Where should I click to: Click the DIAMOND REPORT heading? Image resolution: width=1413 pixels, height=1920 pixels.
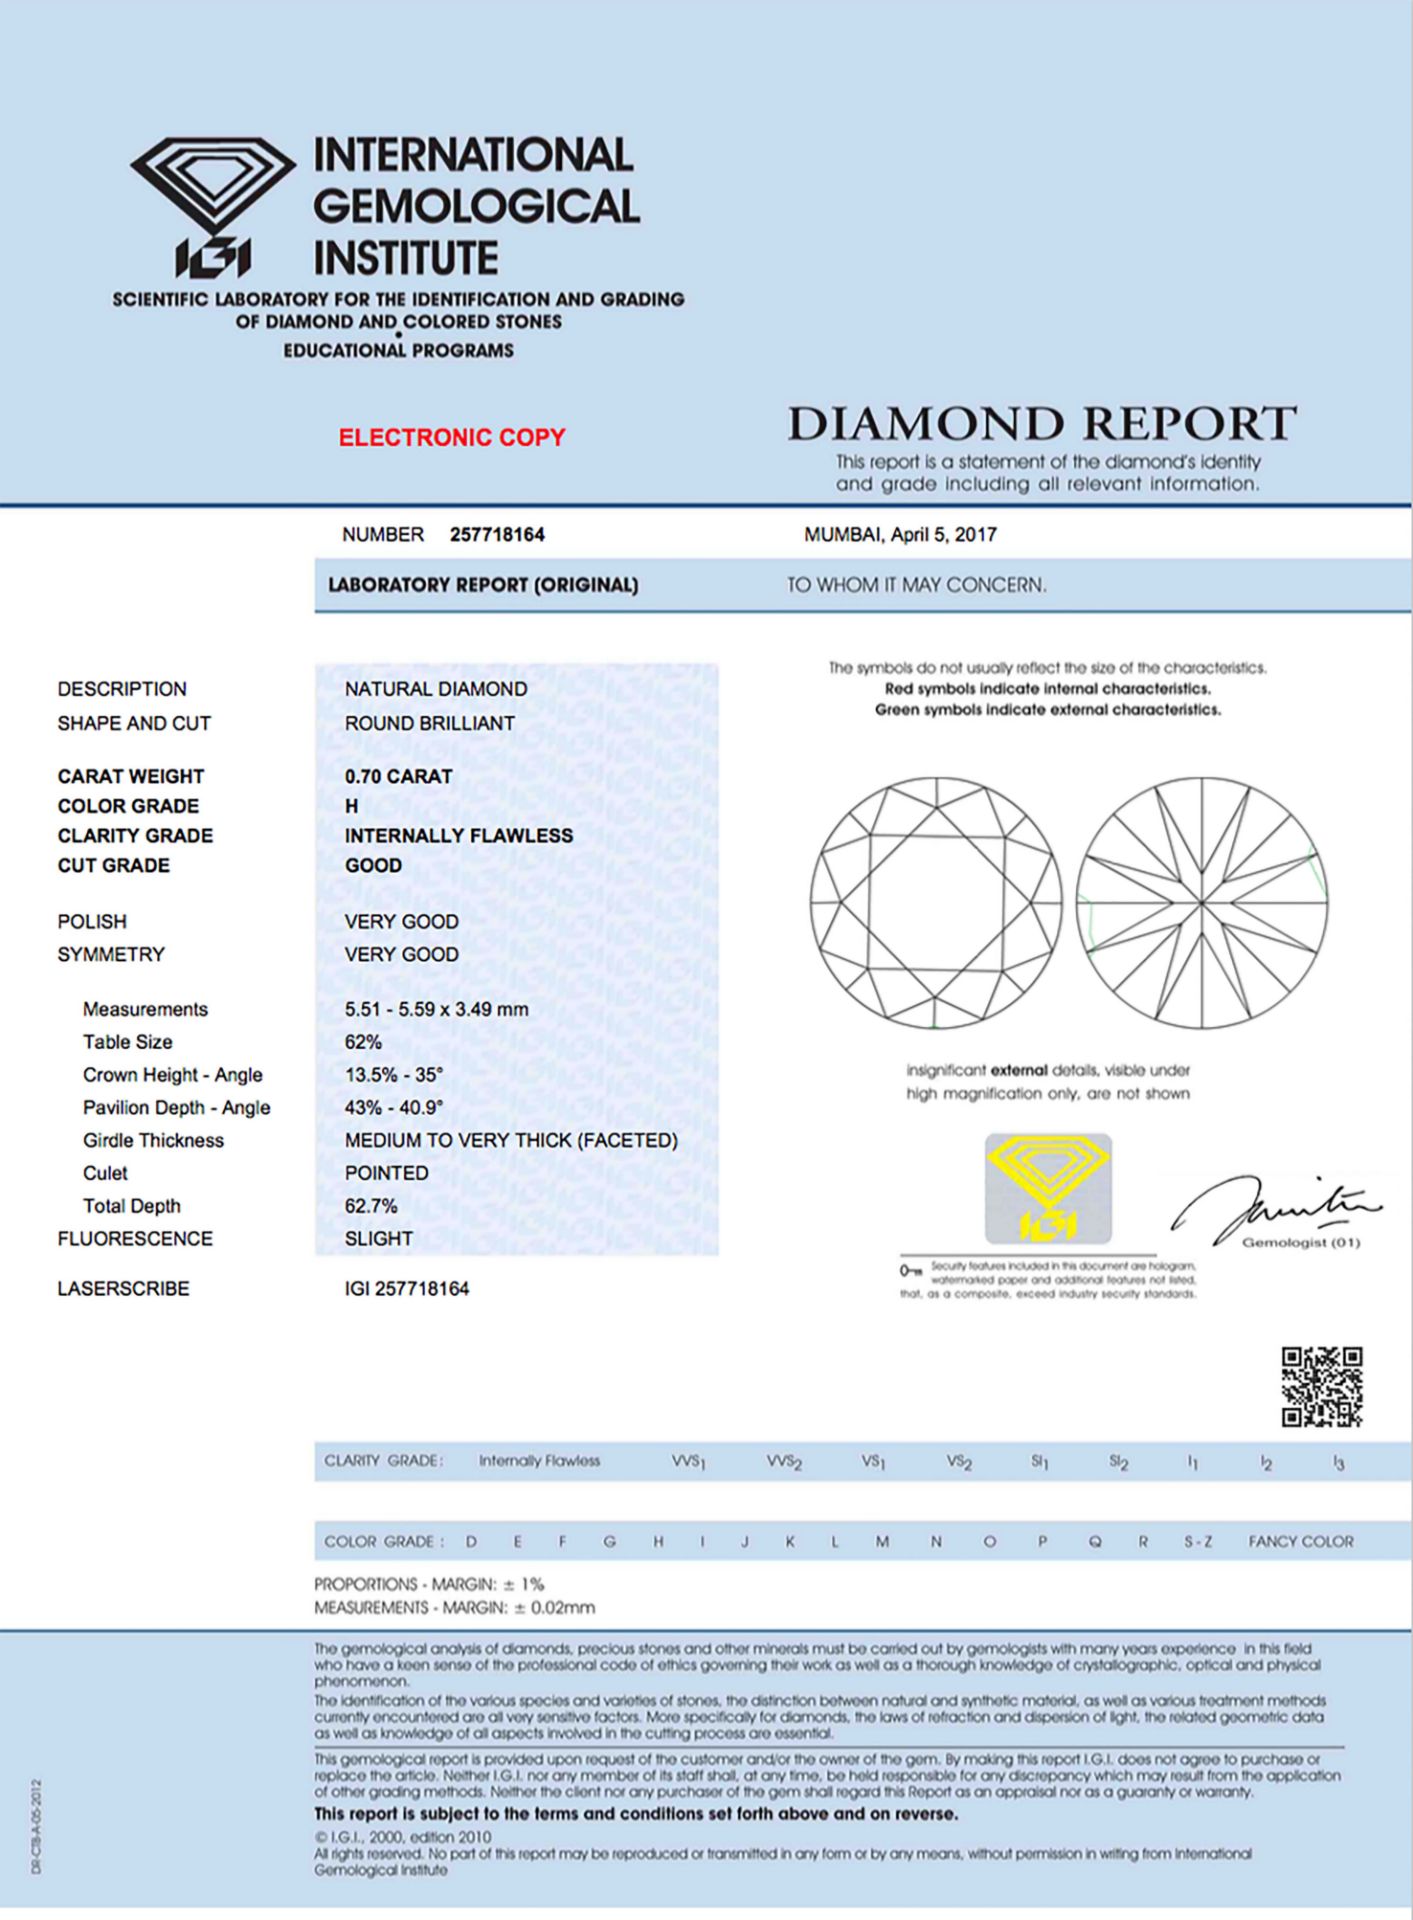click(x=1042, y=424)
